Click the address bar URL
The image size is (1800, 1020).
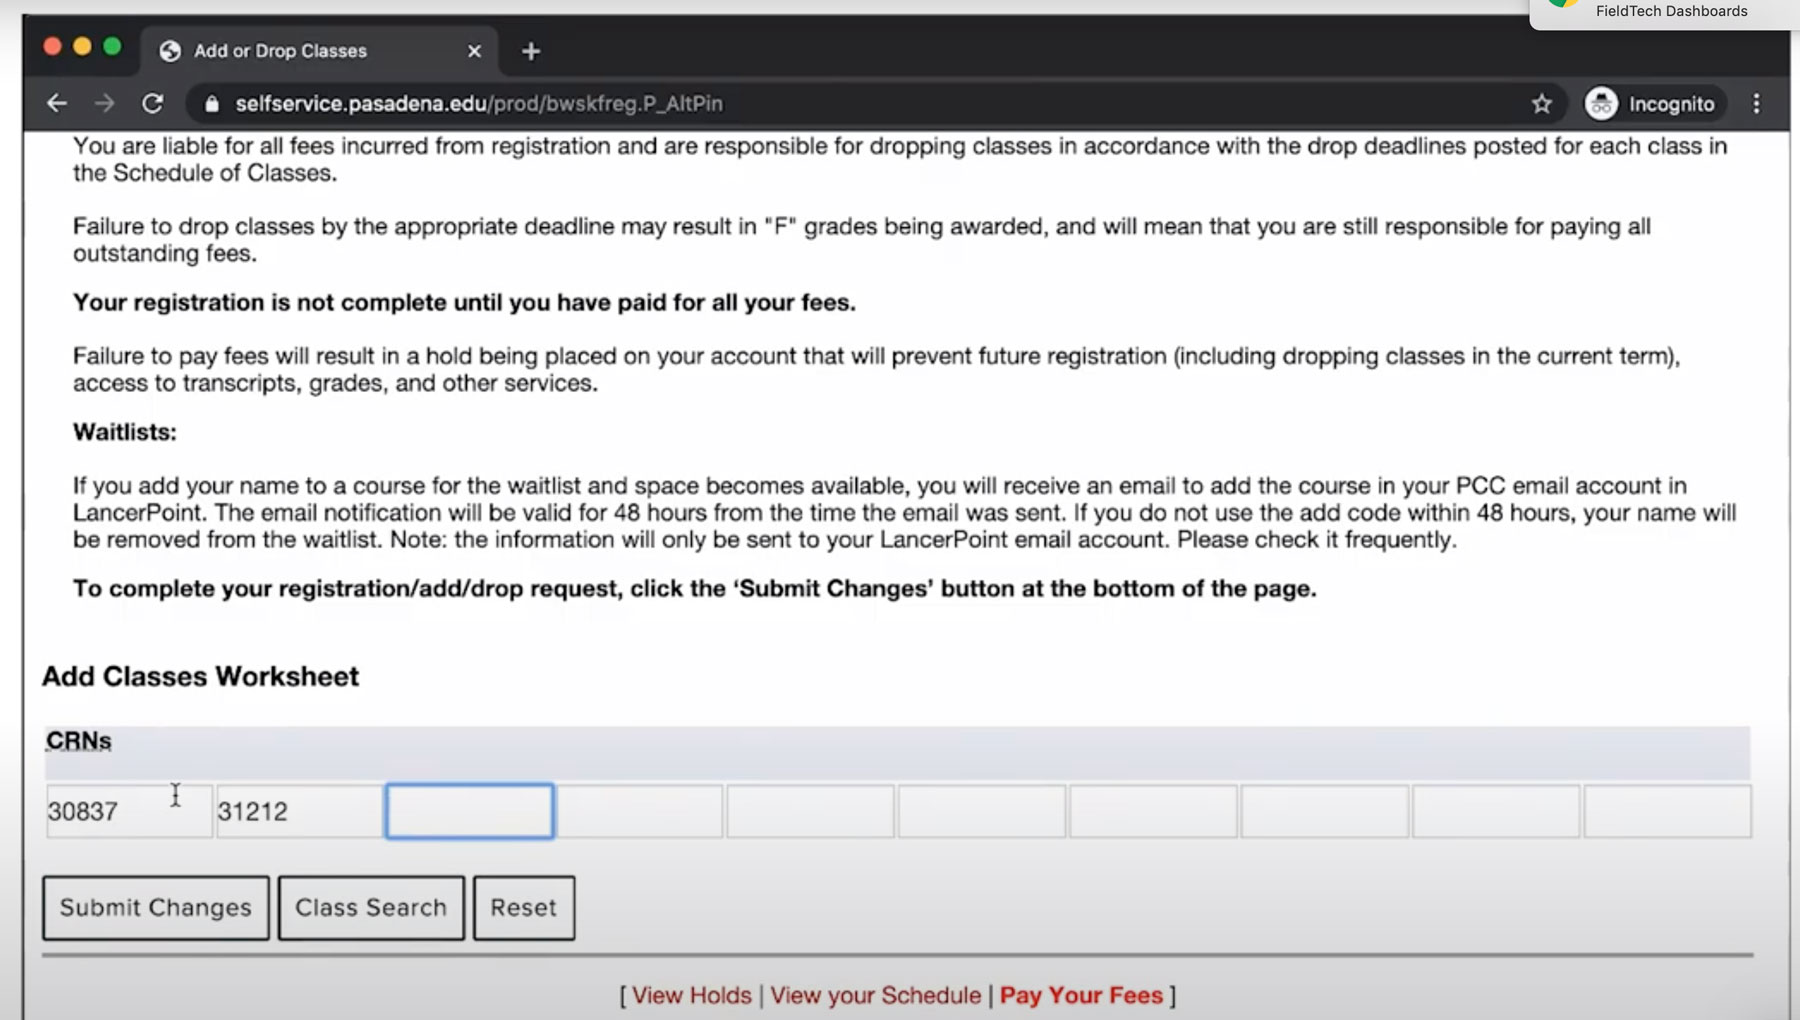[x=478, y=104]
